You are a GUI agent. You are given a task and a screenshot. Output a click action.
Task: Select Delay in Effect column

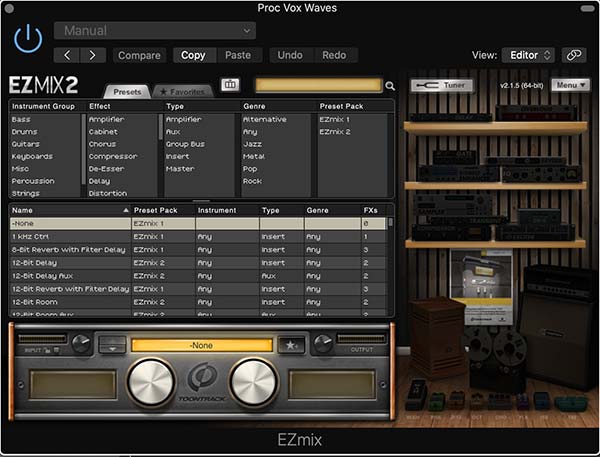click(x=99, y=181)
